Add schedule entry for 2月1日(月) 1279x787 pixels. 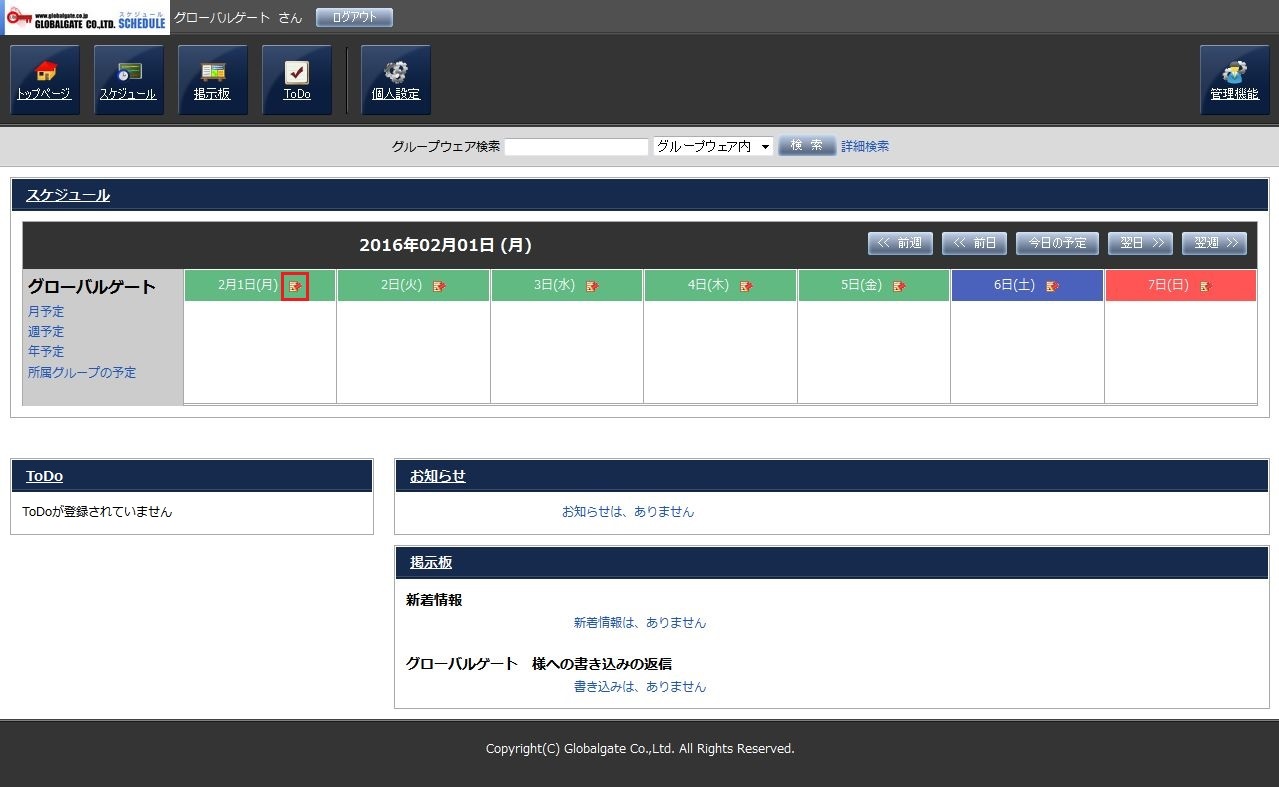click(295, 286)
